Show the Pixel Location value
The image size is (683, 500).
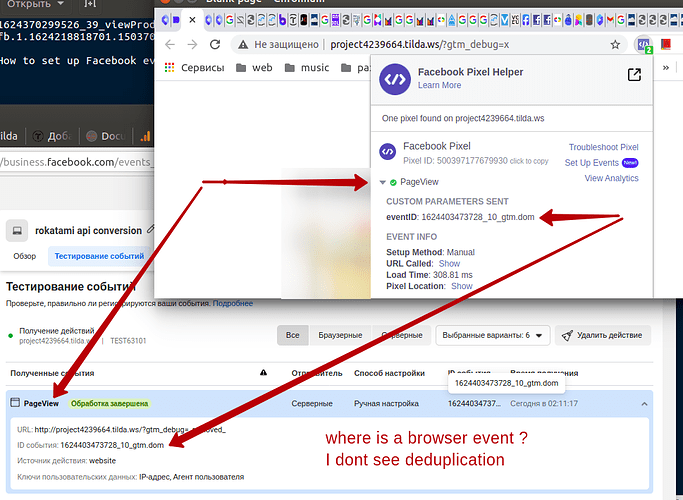coord(462,286)
